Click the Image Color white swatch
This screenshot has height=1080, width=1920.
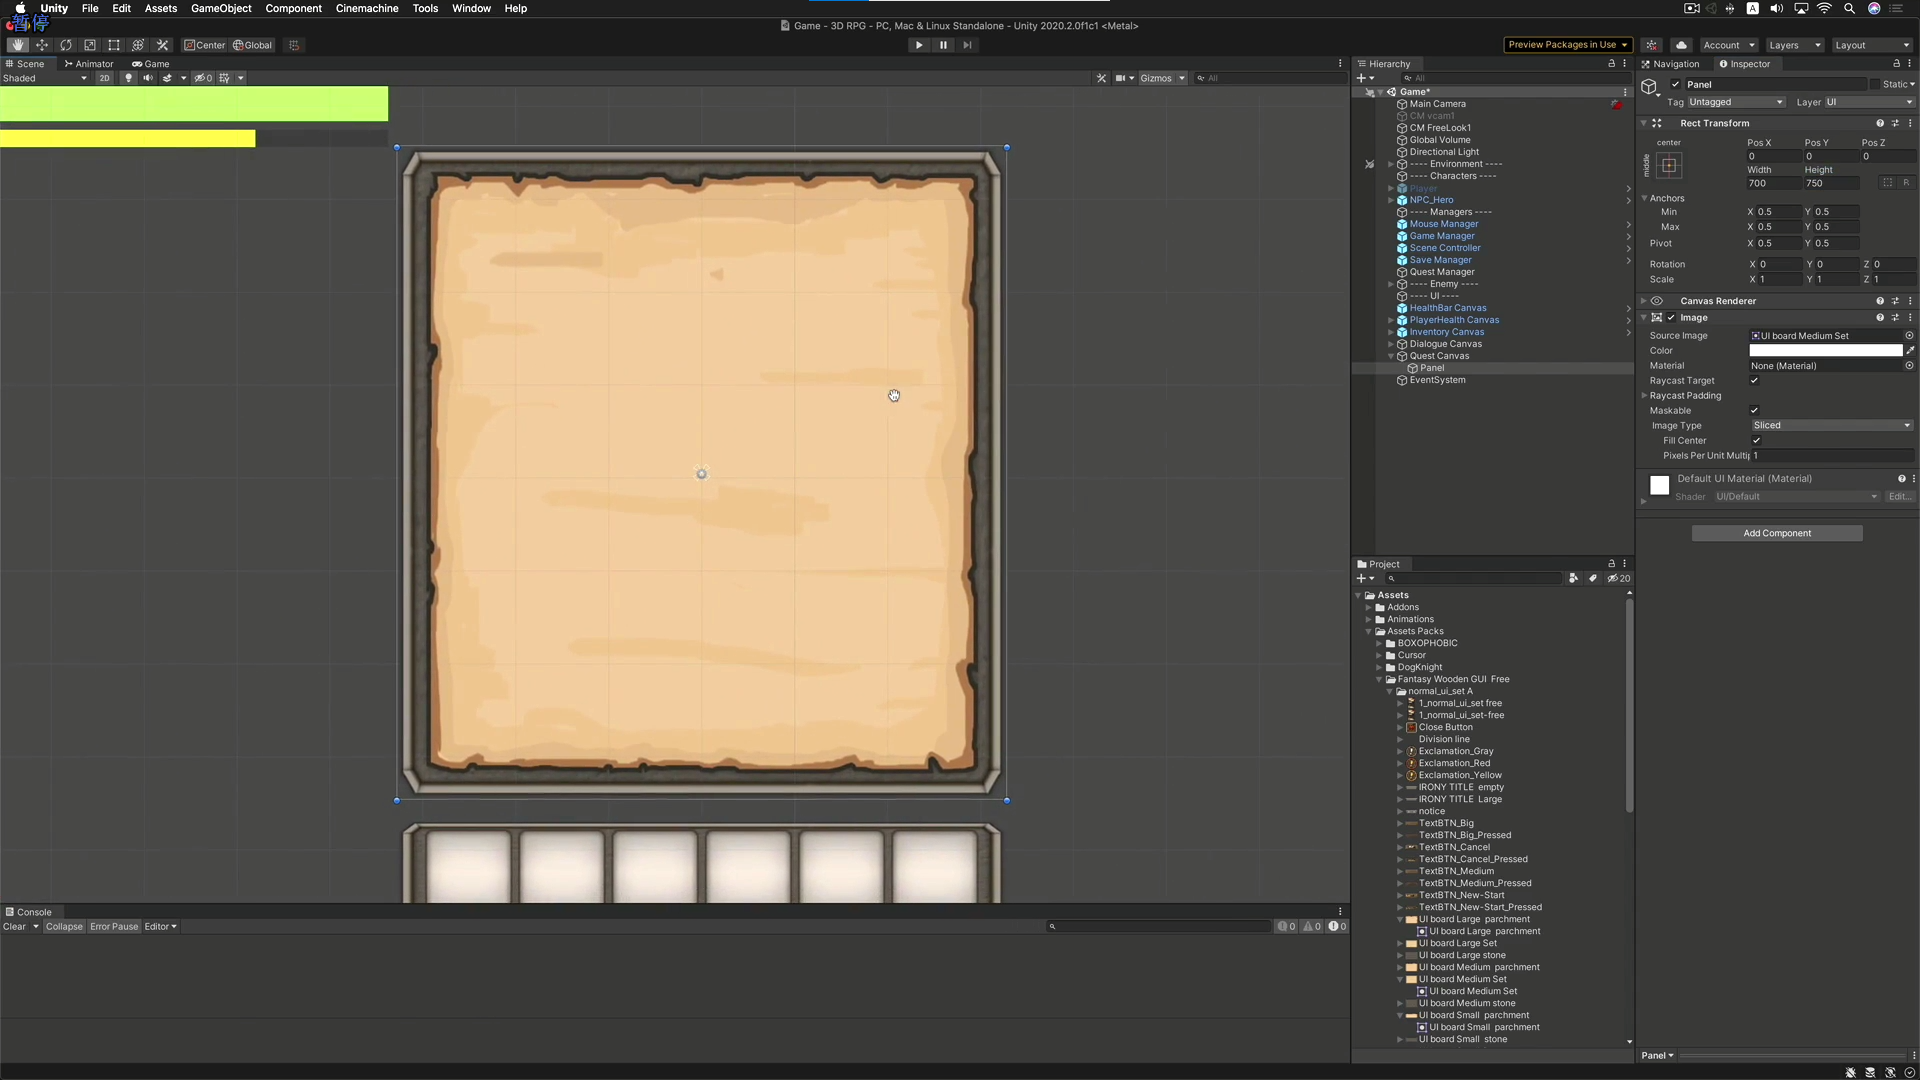(1825, 351)
